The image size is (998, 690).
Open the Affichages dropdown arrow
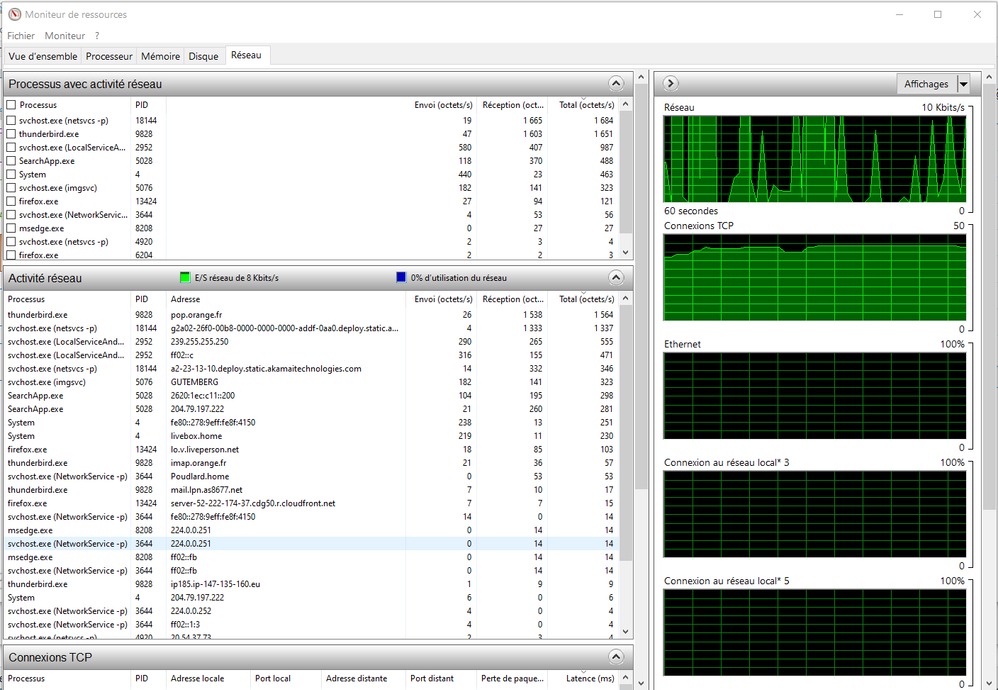[x=963, y=84]
